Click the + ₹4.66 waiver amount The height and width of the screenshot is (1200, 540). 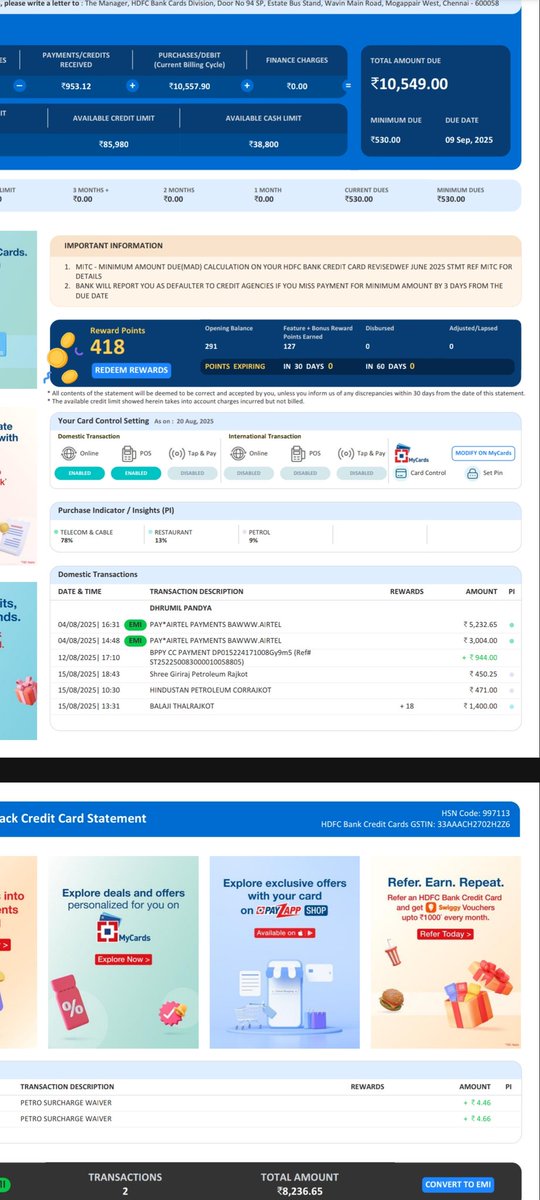pyautogui.click(x=478, y=1118)
